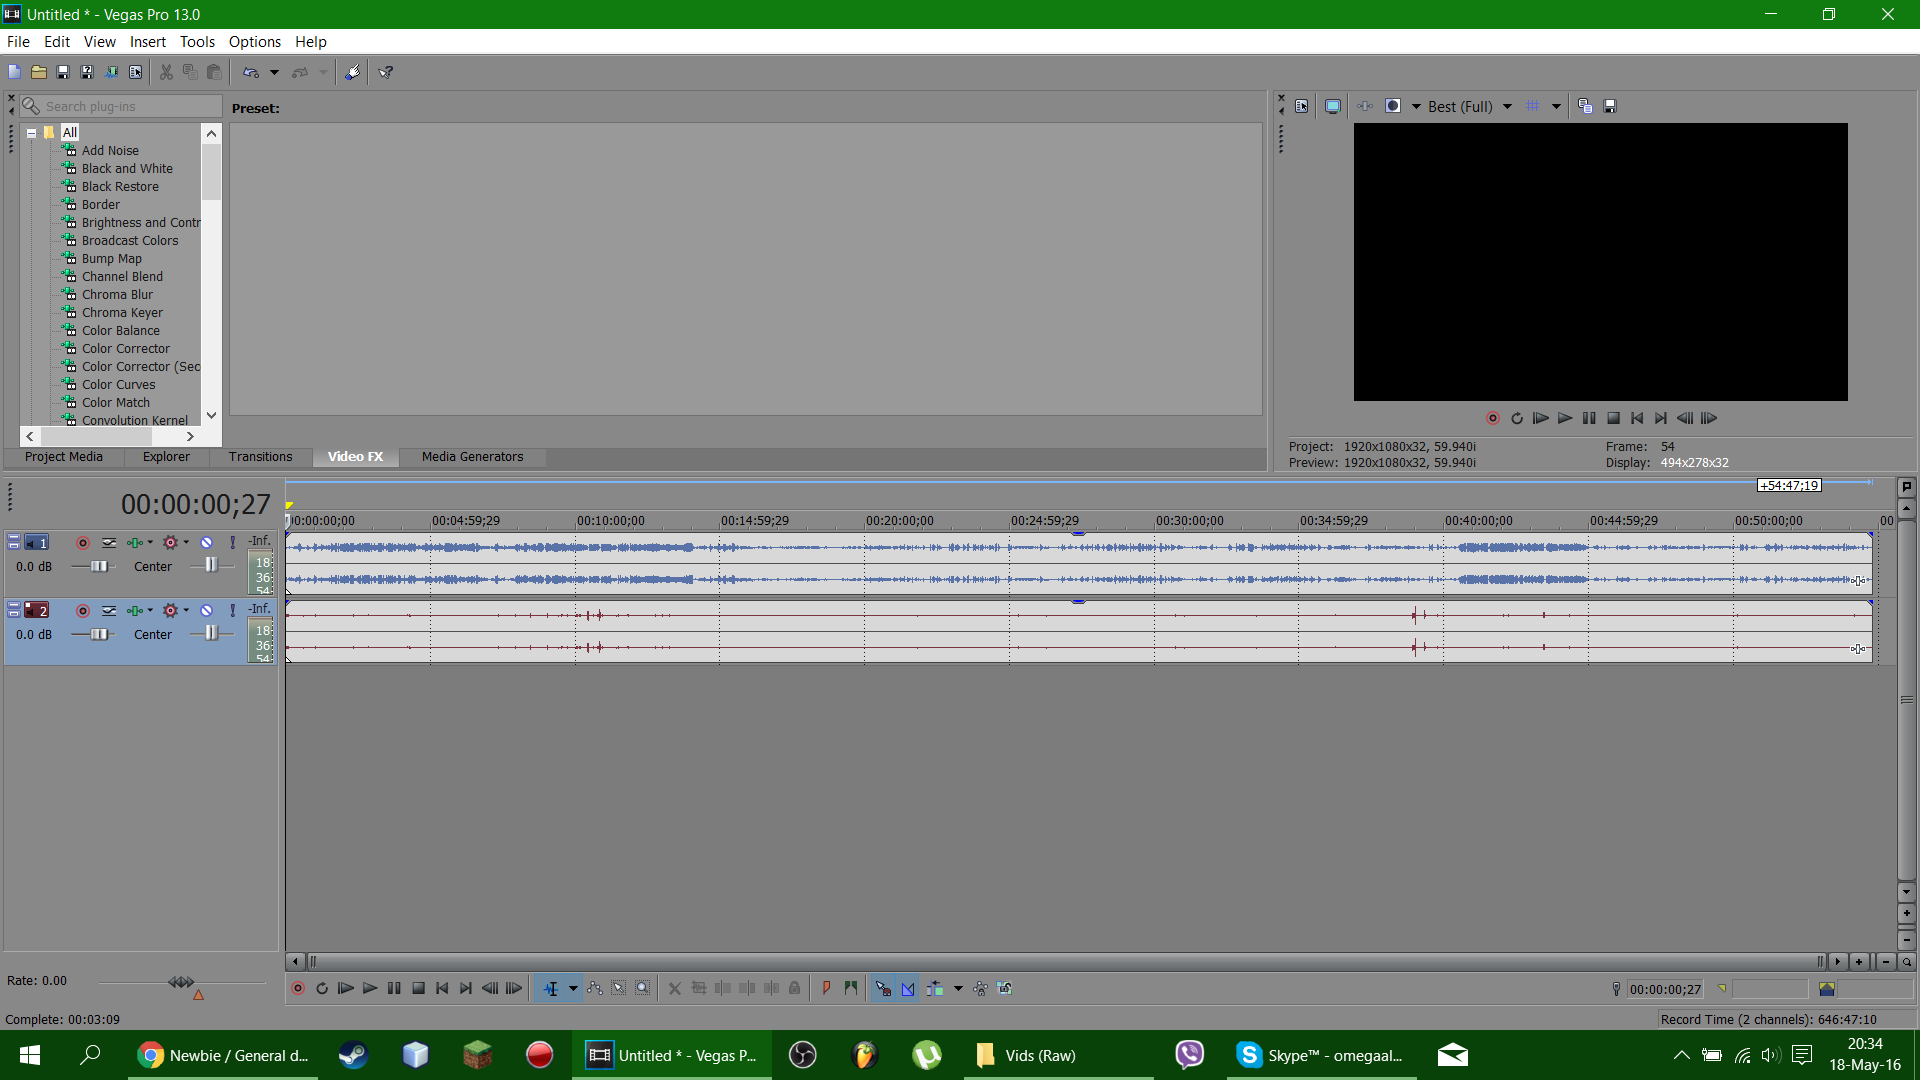Insert a marker on the timeline
Image resolution: width=1920 pixels, height=1080 pixels.
[x=826, y=989]
